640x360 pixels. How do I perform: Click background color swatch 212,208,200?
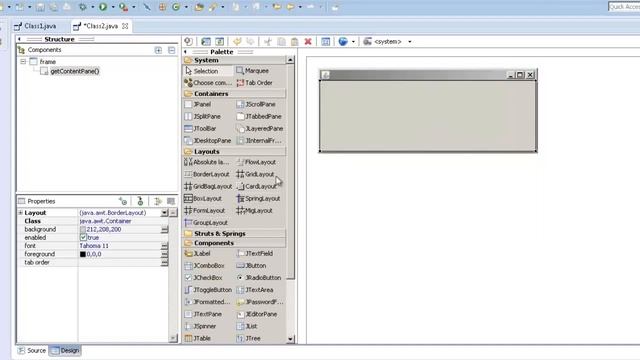83,229
